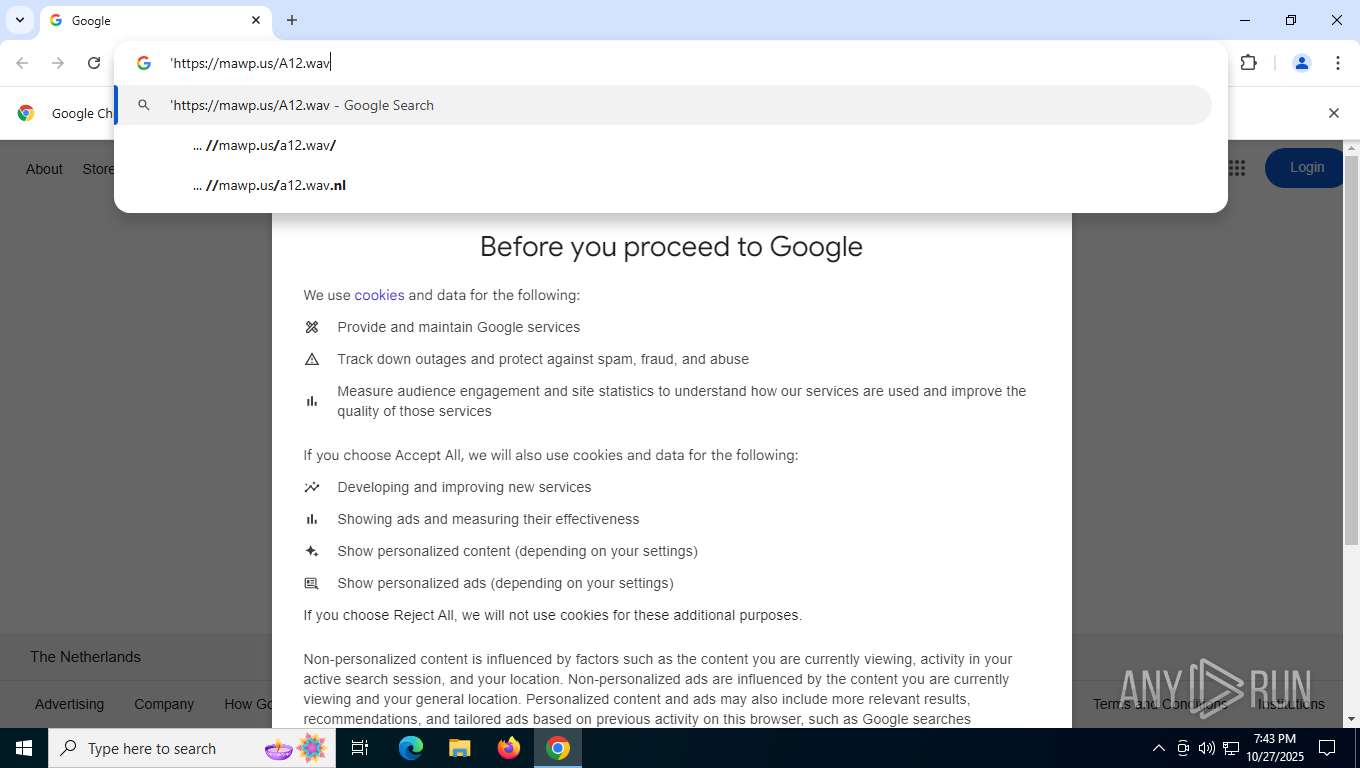The width and height of the screenshot is (1360, 768).
Task: Click the Before you proceed heading
Action: 671,247
